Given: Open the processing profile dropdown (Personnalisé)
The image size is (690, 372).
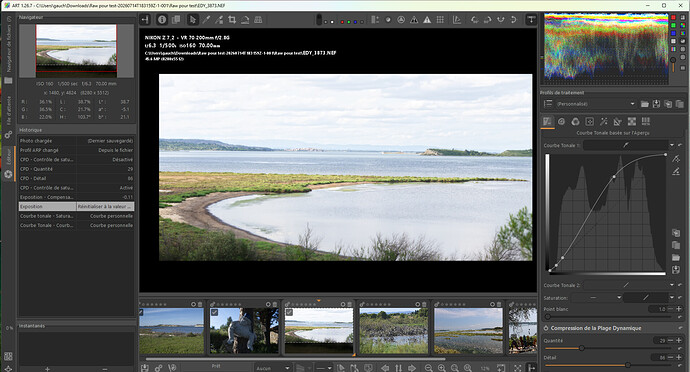Looking at the screenshot, I should coord(591,104).
